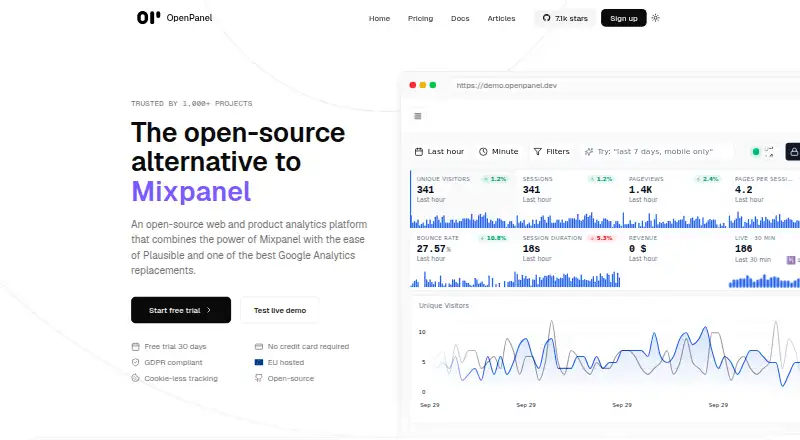Viewport: 800px width, 440px height.
Task: Click the EU flag icon beside EU hosted
Action: click(x=259, y=362)
